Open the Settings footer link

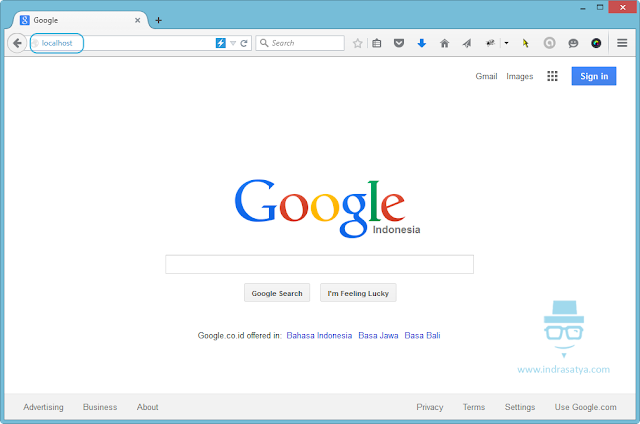pos(520,407)
